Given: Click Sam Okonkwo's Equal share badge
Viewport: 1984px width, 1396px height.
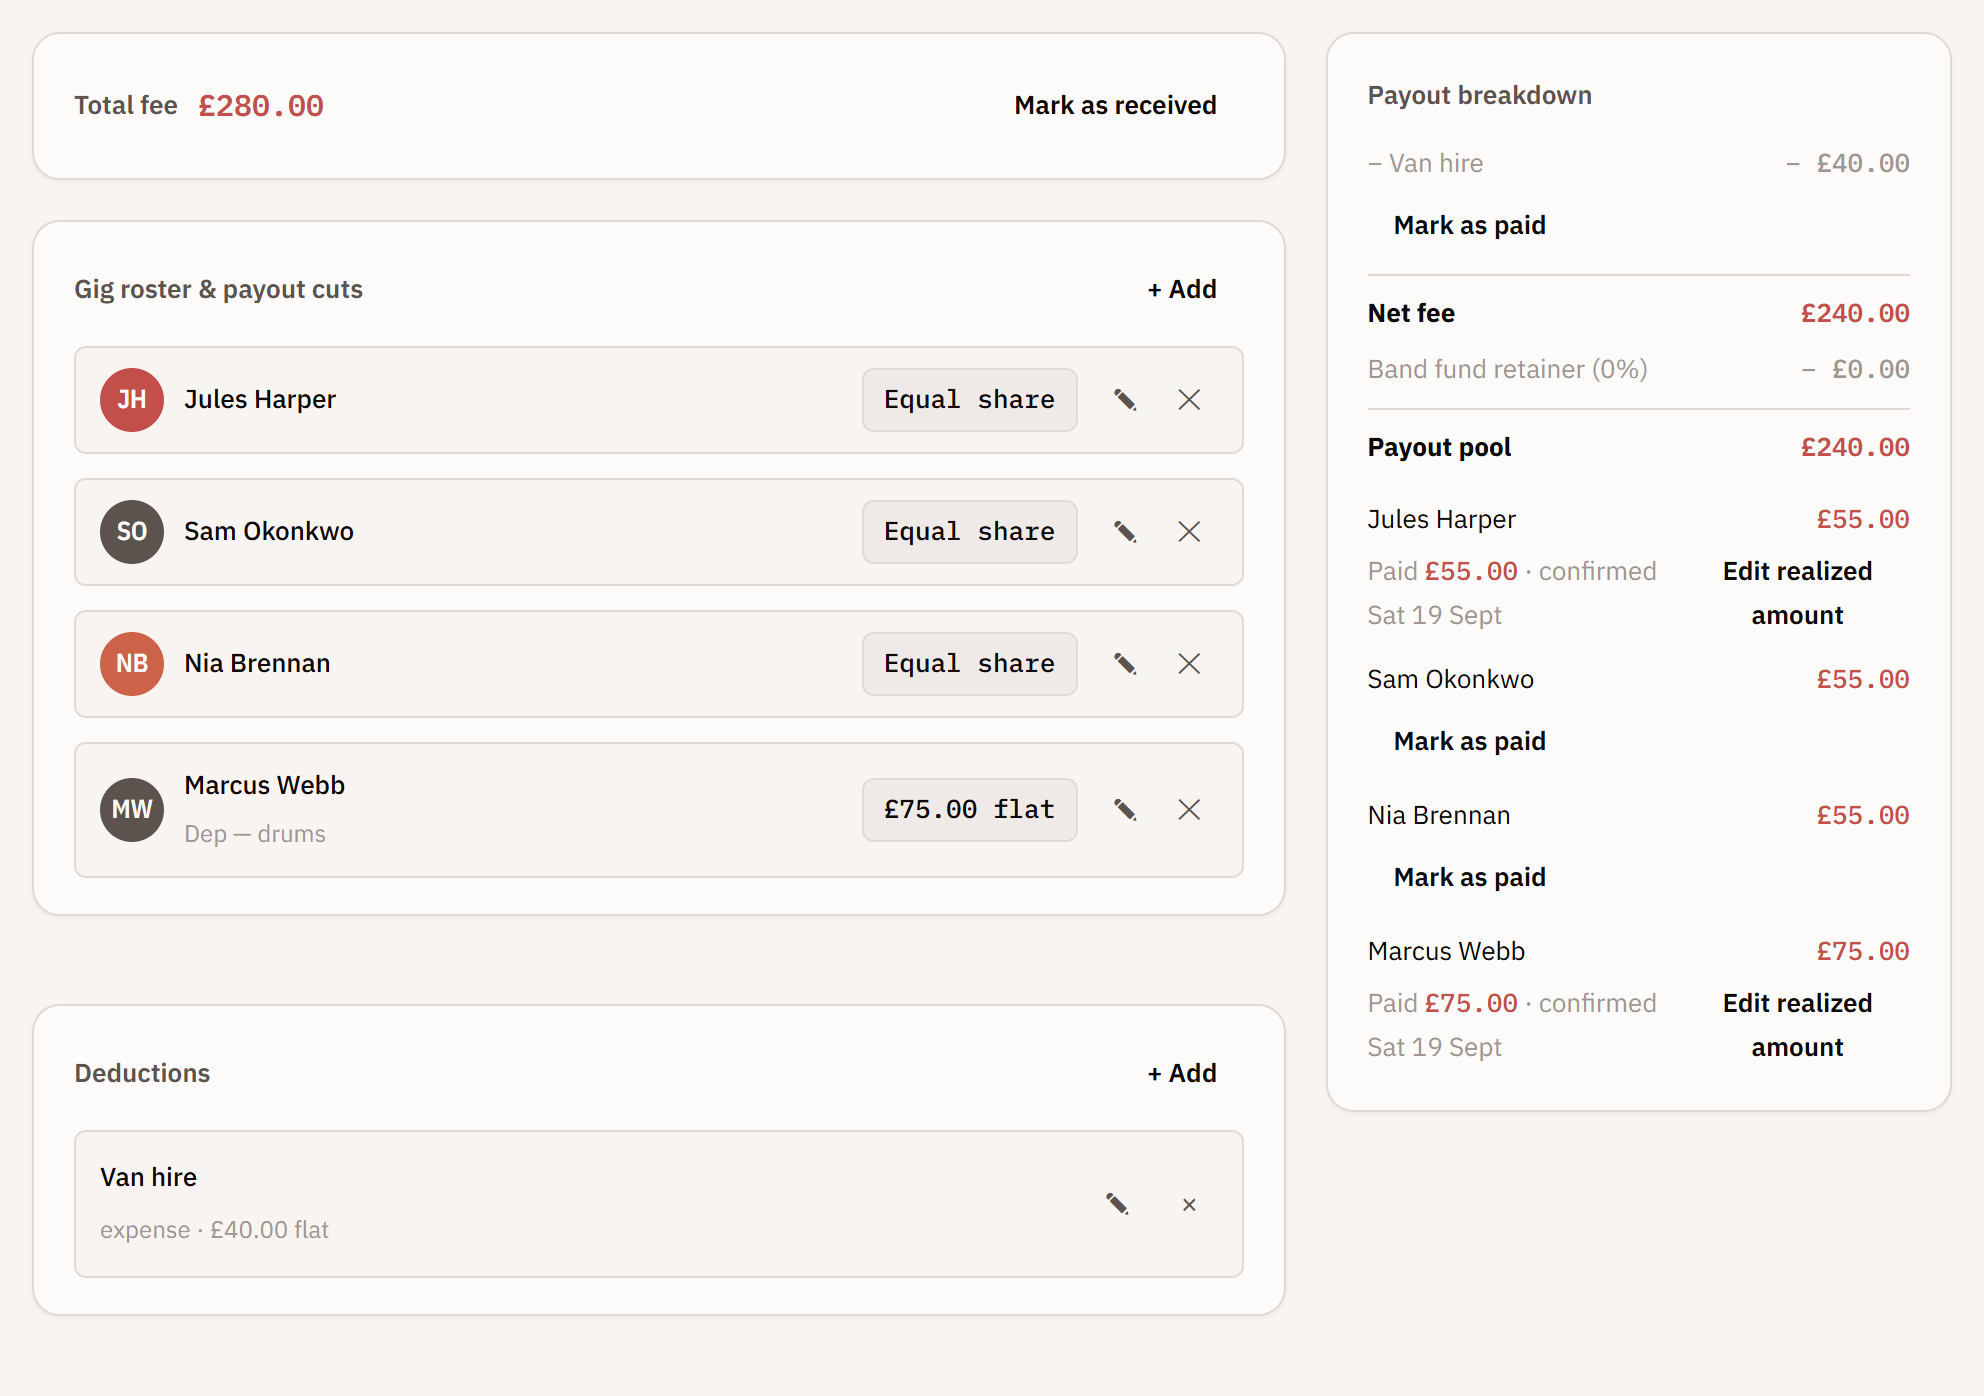Looking at the screenshot, I should click(x=970, y=532).
